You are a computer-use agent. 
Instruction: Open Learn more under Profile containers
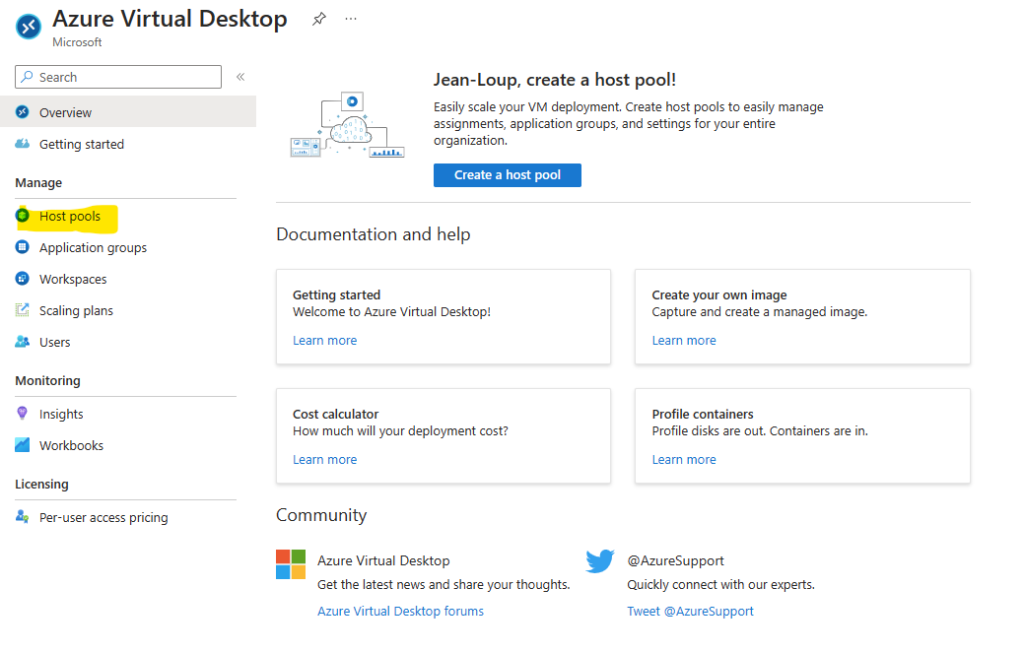pos(684,460)
